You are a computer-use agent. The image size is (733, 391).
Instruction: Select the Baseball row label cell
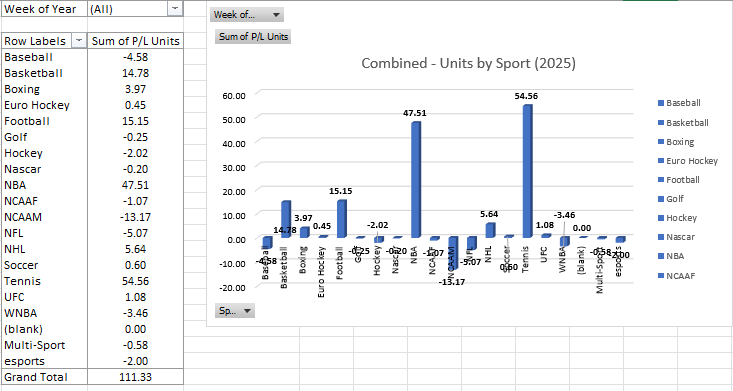pyautogui.click(x=44, y=57)
